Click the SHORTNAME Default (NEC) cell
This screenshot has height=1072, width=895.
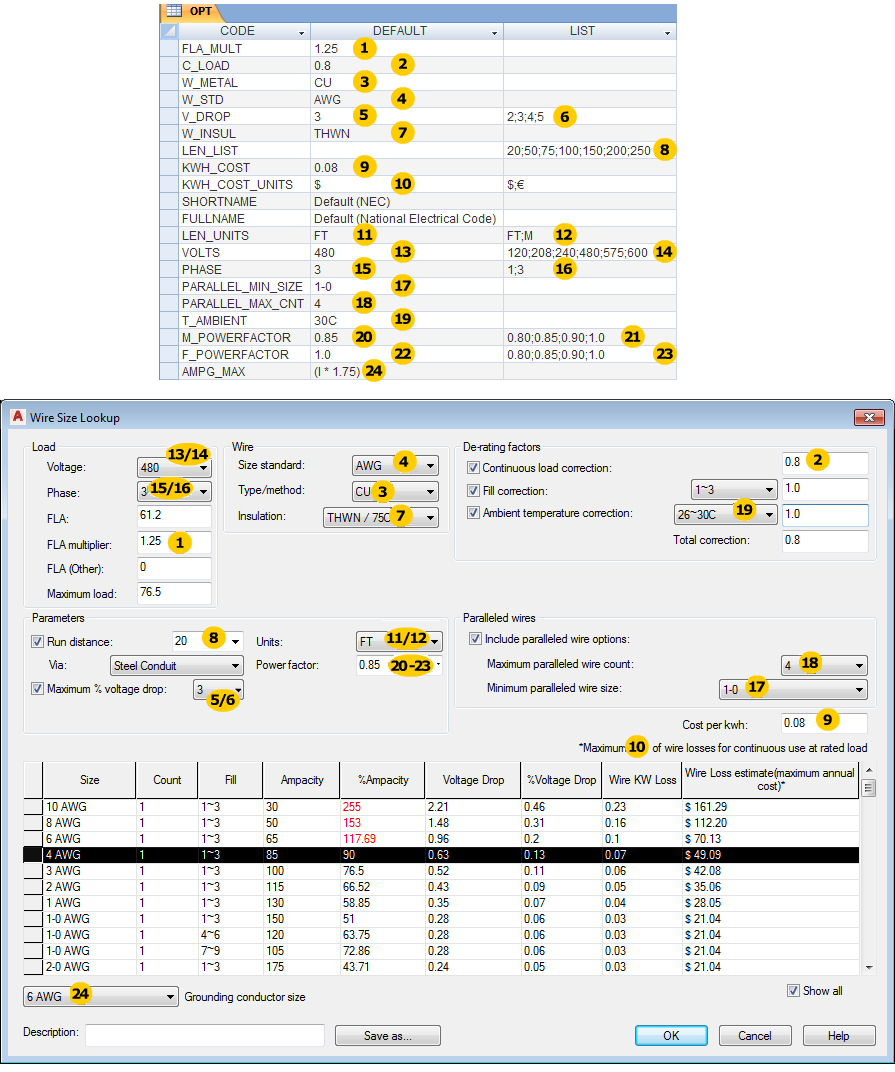(407, 202)
